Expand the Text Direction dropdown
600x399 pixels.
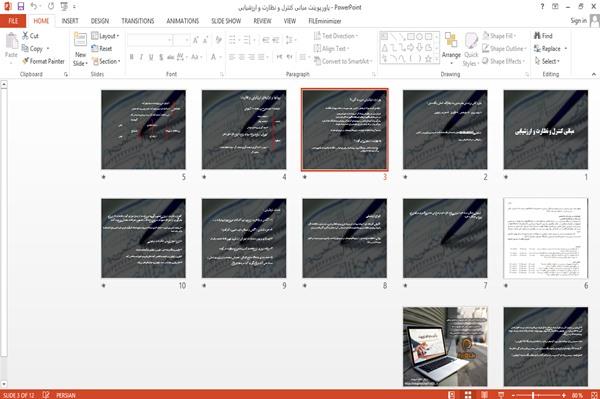tap(336, 36)
